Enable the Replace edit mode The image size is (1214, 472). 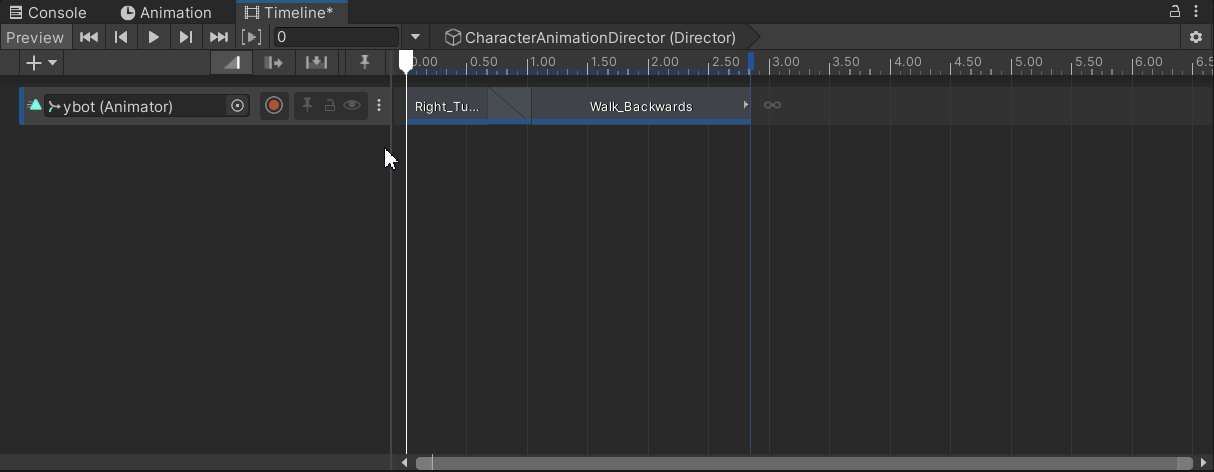(x=316, y=62)
